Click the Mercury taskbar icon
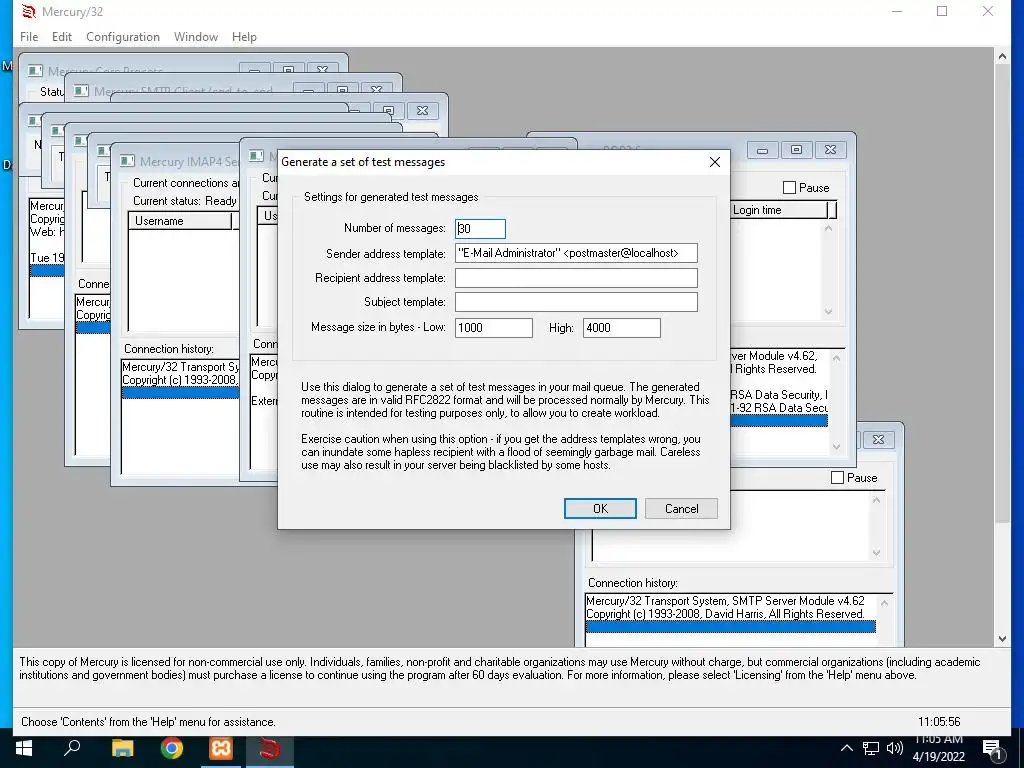The image size is (1024, 768). point(270,748)
